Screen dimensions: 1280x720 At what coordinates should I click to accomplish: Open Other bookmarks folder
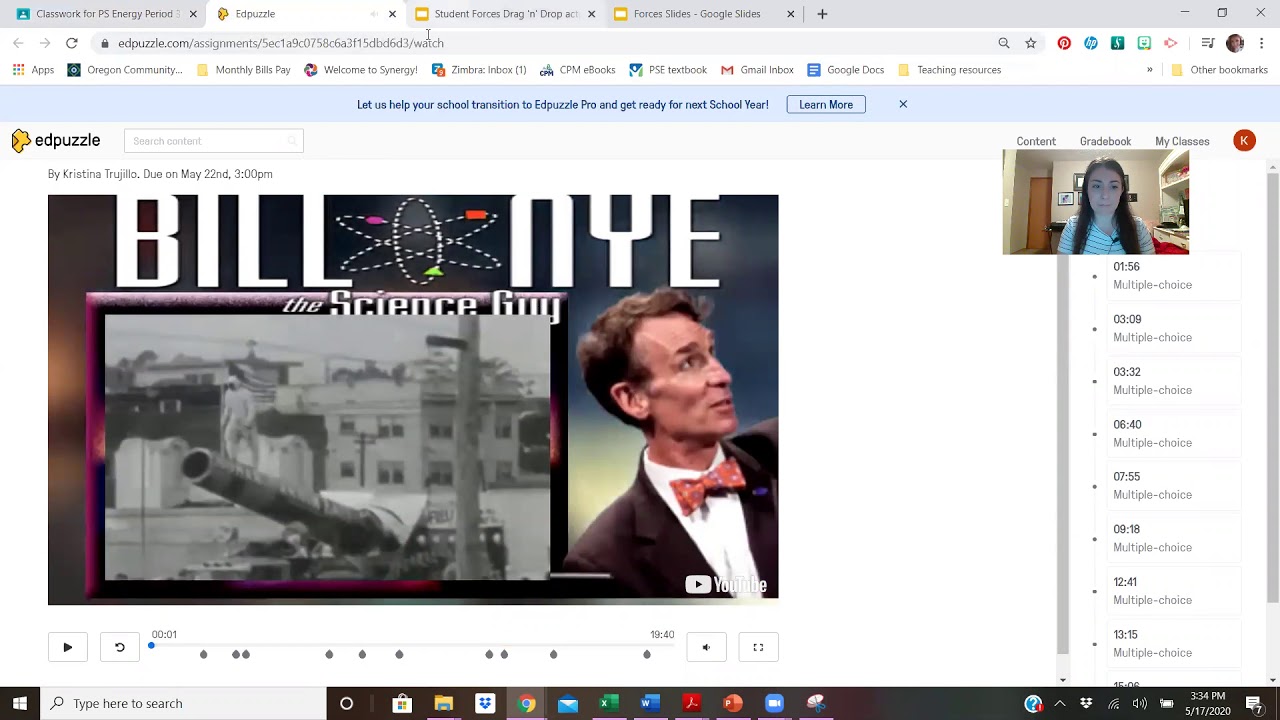point(1219,70)
